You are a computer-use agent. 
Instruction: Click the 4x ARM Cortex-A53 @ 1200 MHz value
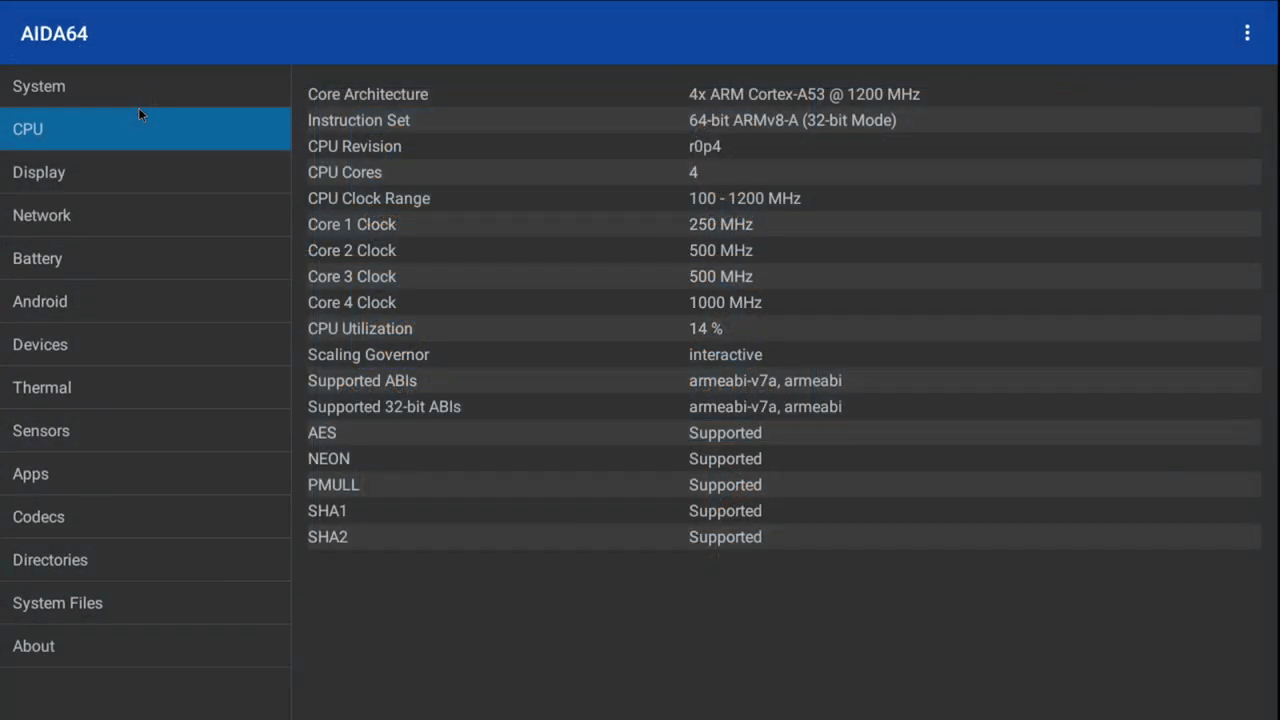pos(804,94)
